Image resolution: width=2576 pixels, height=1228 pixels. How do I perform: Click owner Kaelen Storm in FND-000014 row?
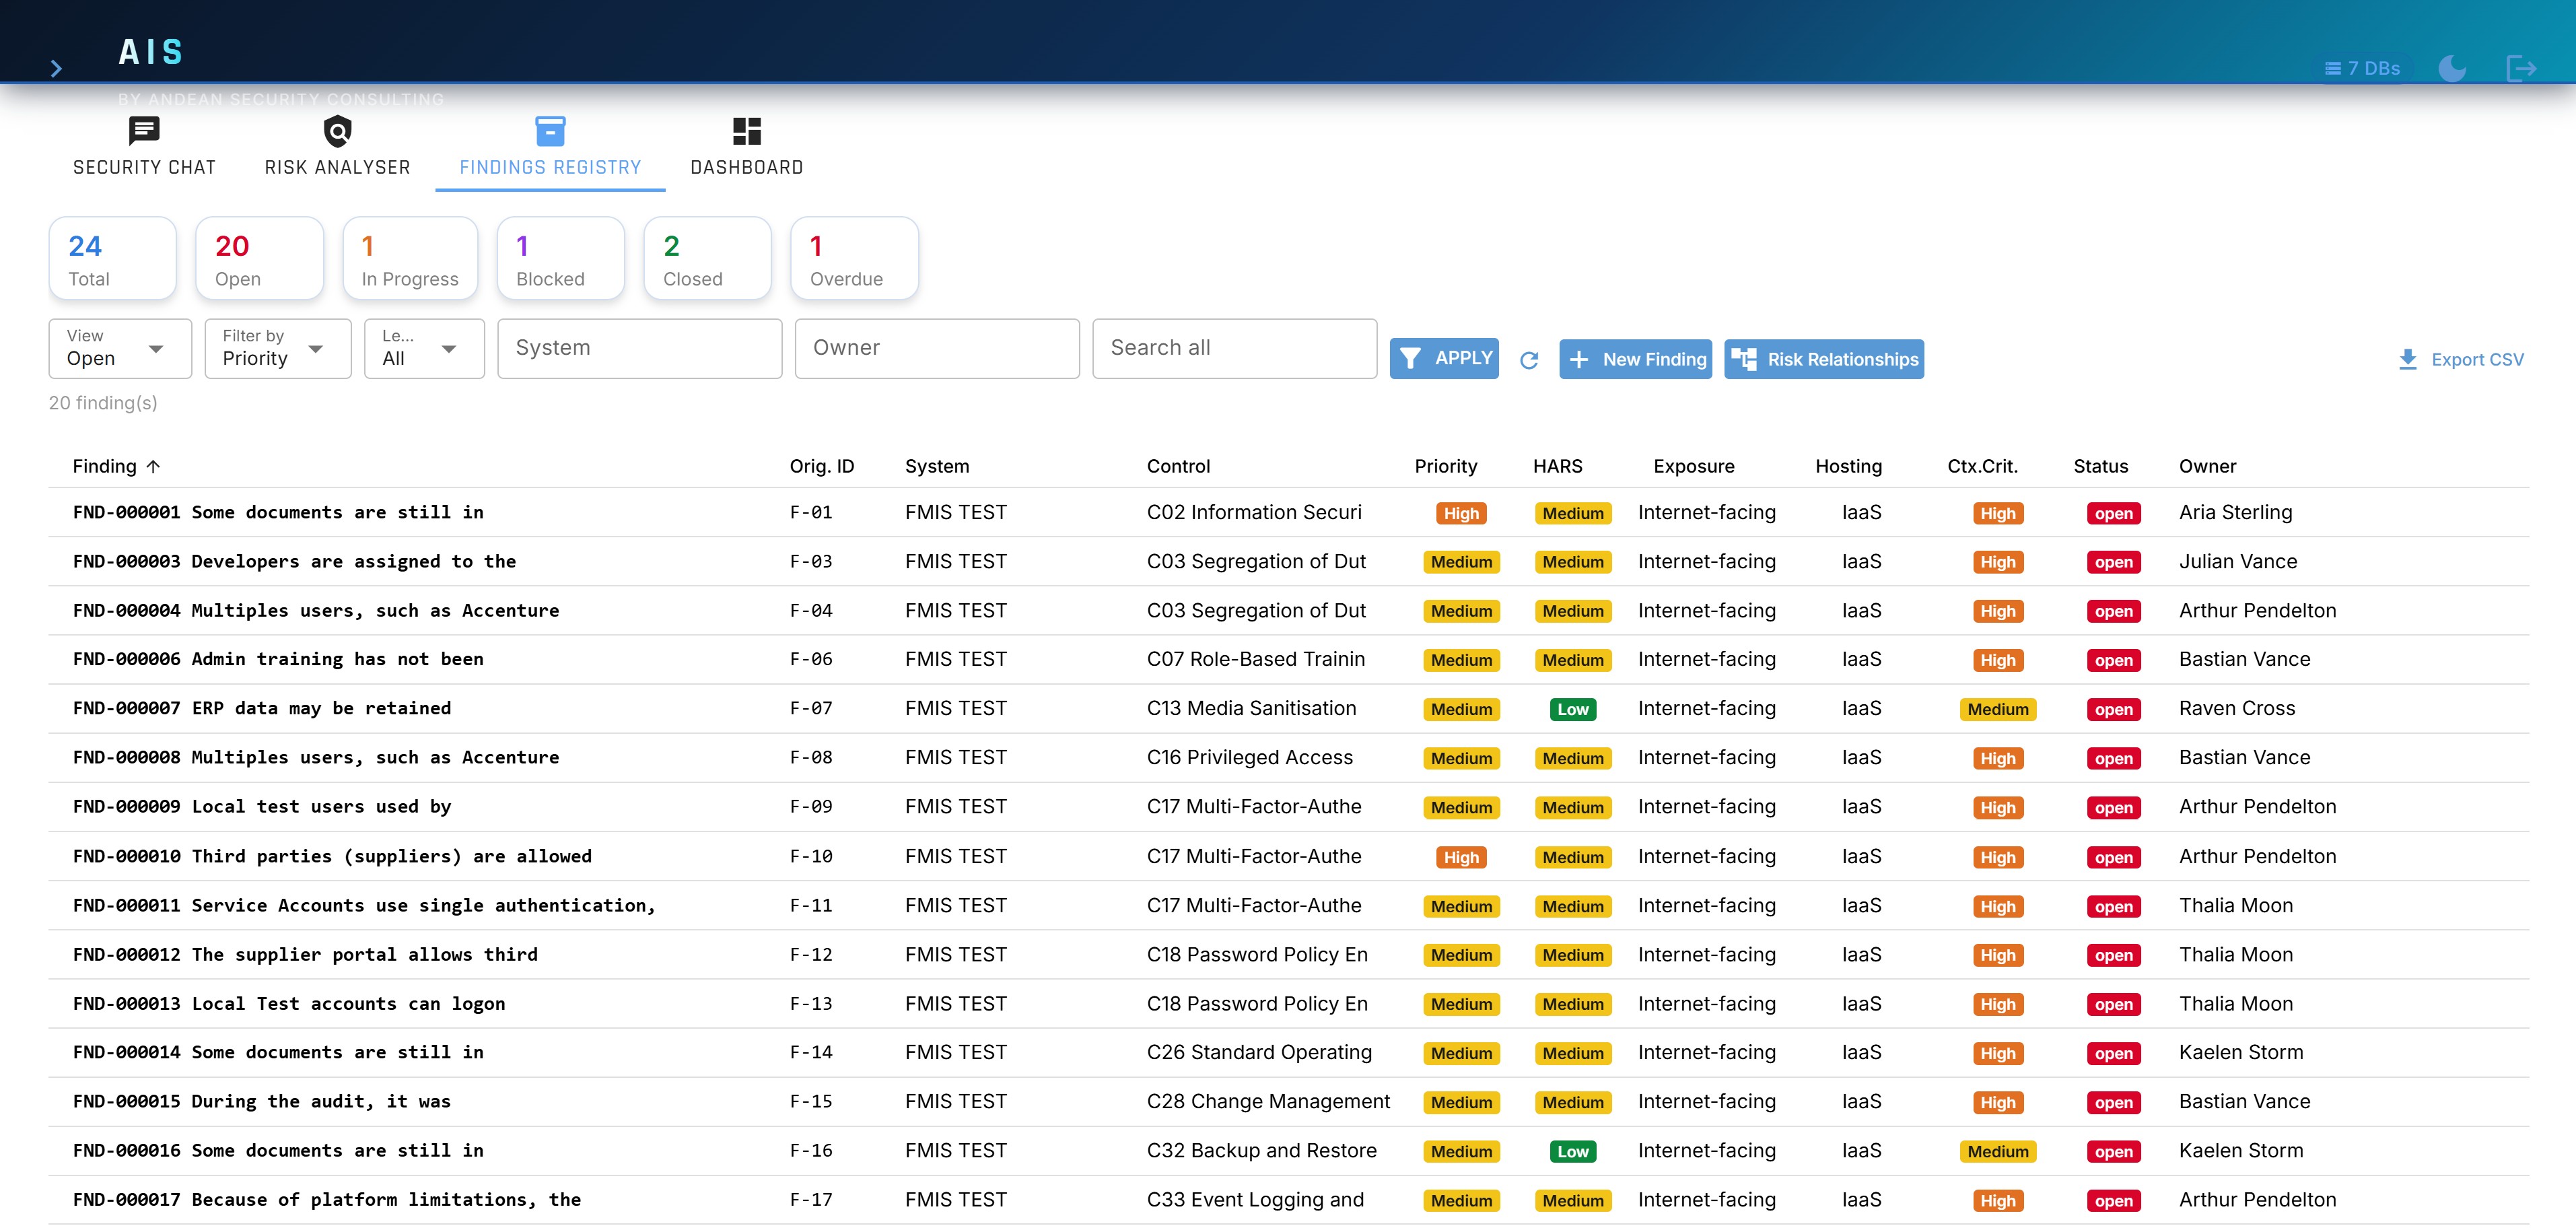point(2241,1052)
